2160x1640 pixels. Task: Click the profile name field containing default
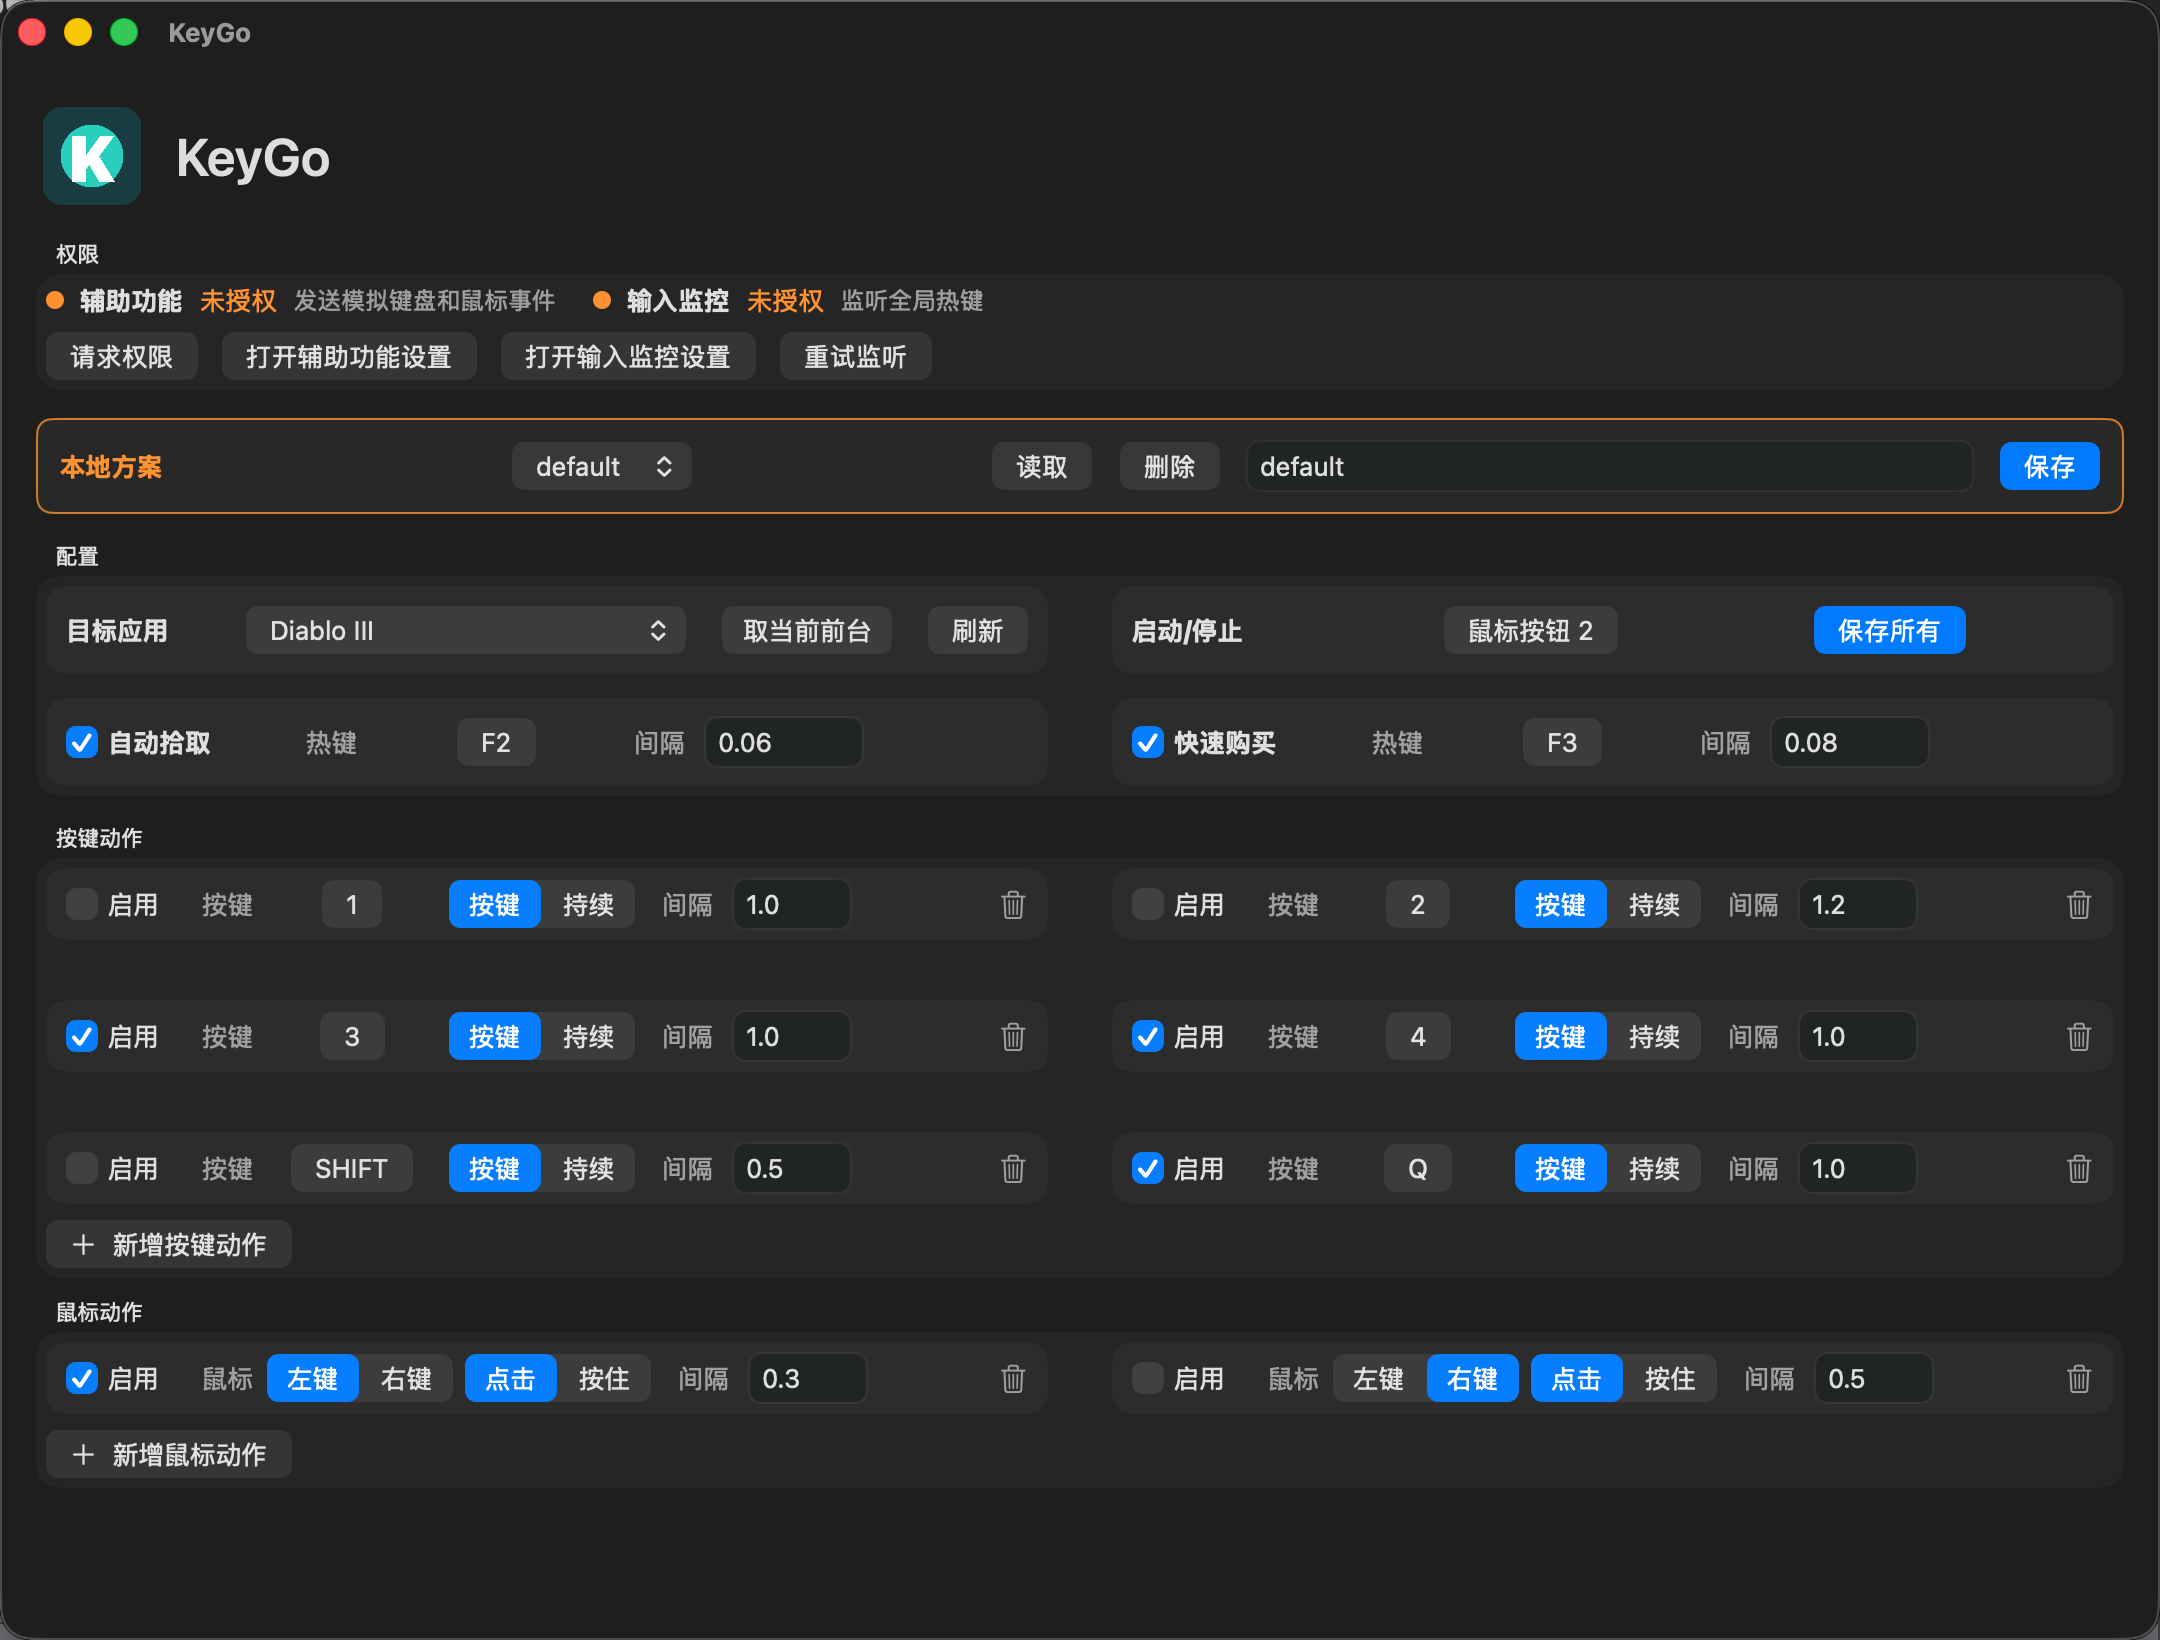(x=1610, y=467)
